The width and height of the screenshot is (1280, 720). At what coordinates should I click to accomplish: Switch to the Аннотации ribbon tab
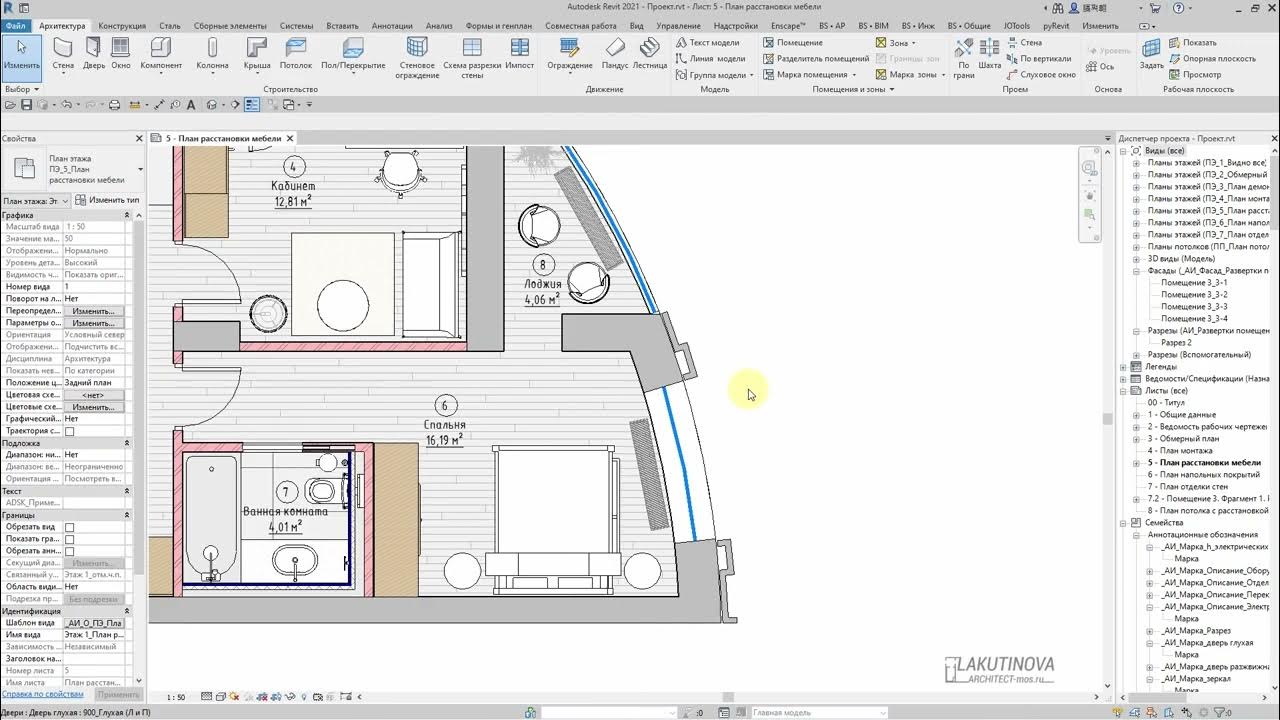click(392, 26)
